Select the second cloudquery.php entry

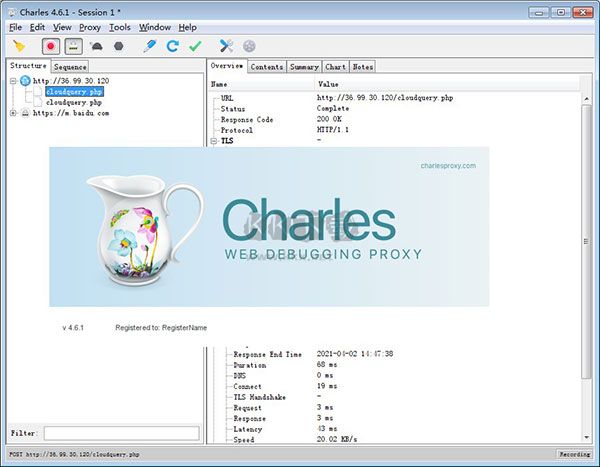pyautogui.click(x=74, y=103)
